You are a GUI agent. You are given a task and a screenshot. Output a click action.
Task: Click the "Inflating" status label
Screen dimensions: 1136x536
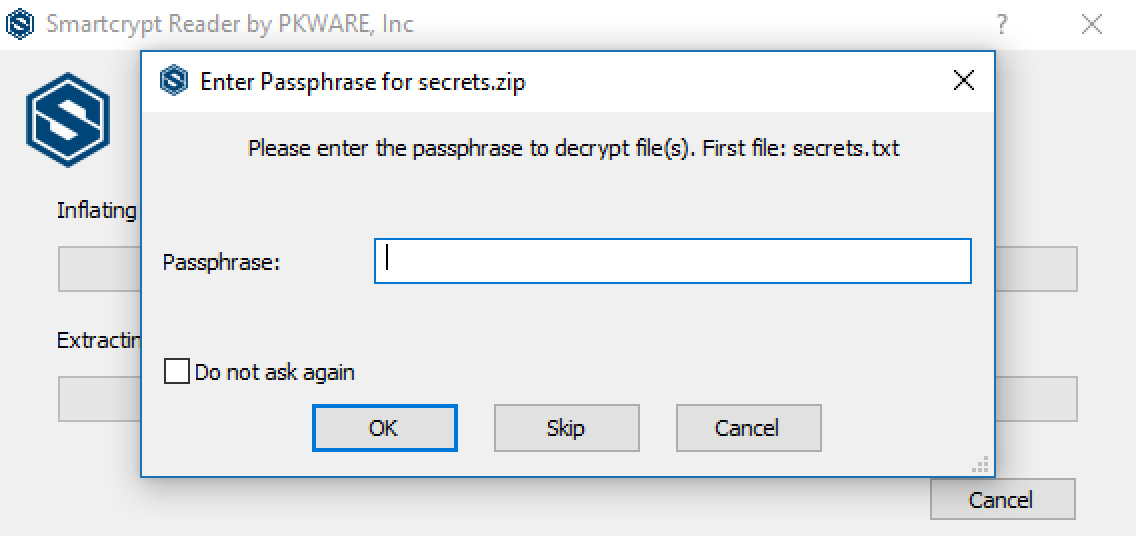[96, 210]
